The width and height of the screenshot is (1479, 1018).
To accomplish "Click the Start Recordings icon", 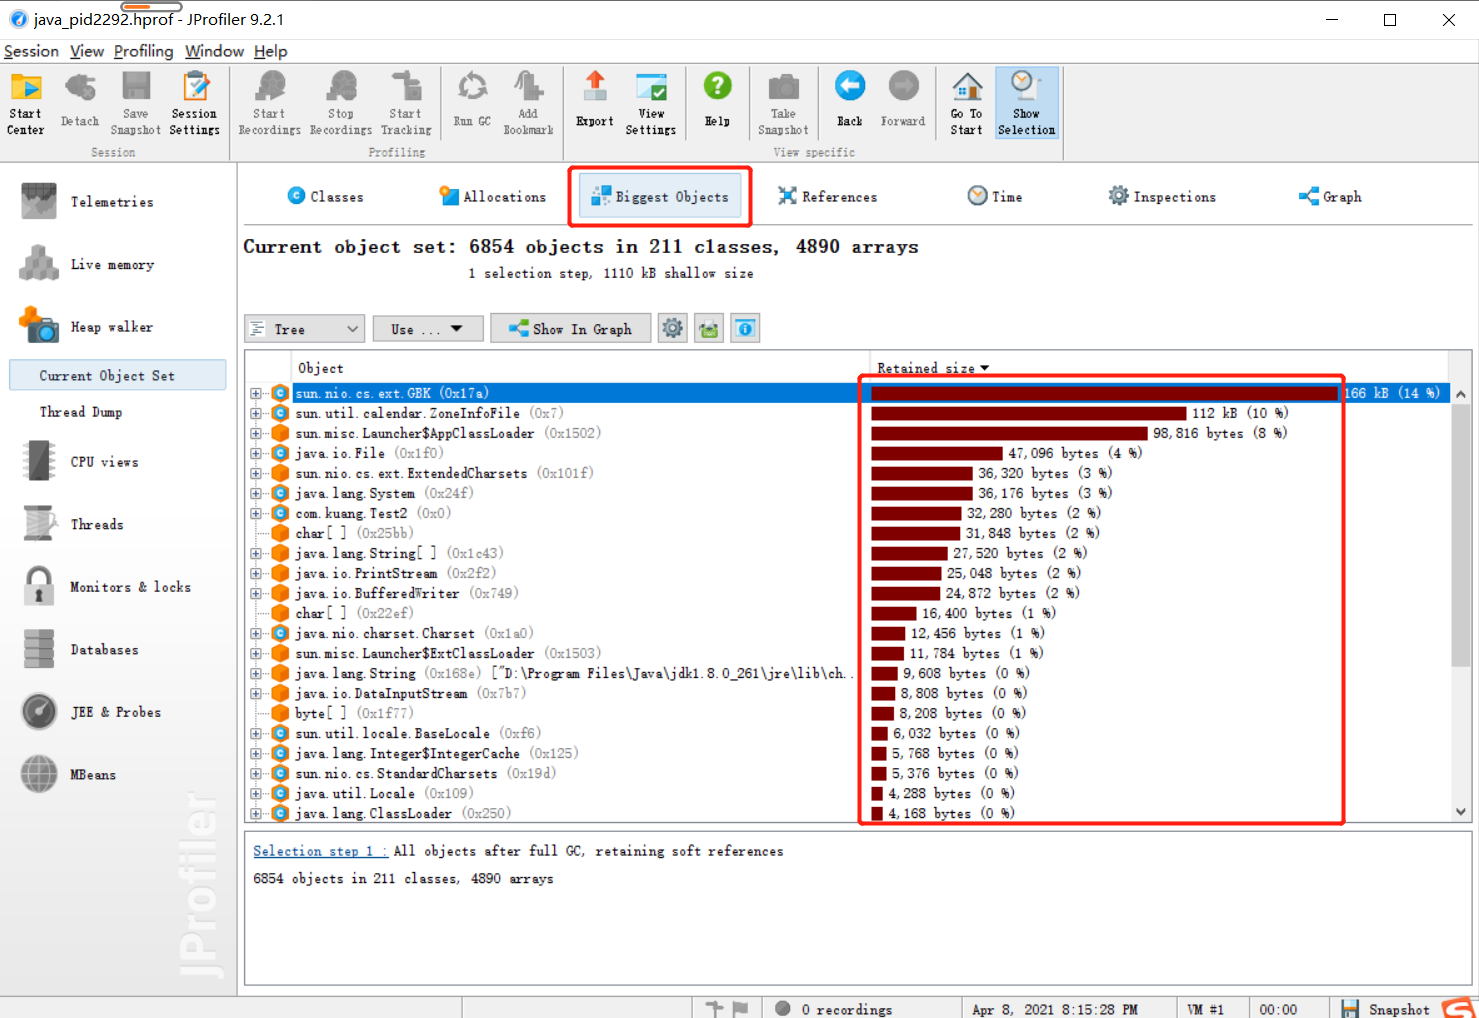I will pyautogui.click(x=269, y=103).
